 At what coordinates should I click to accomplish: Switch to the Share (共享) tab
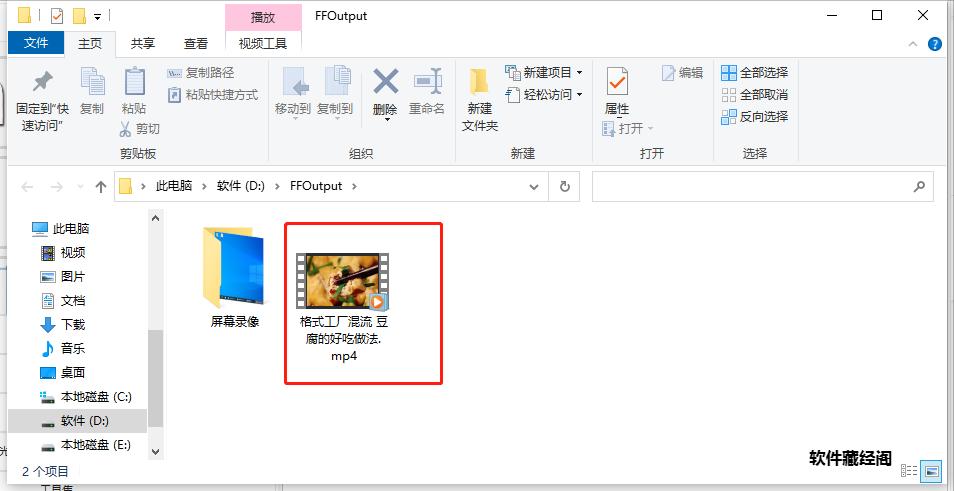(x=143, y=43)
